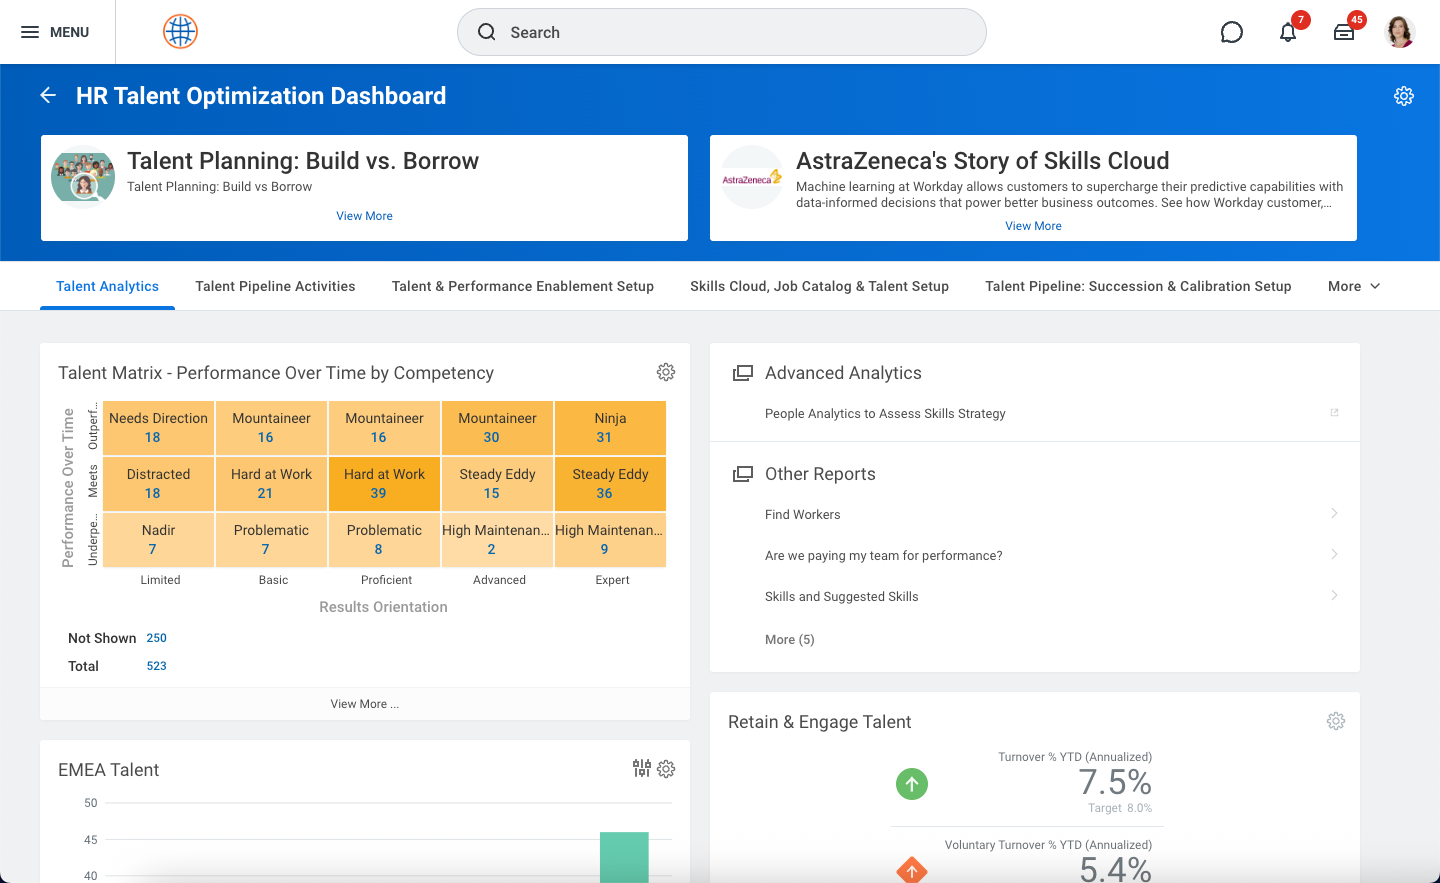The height and width of the screenshot is (883, 1440).
Task: Click View More under Talent Planning card
Action: [364, 216]
